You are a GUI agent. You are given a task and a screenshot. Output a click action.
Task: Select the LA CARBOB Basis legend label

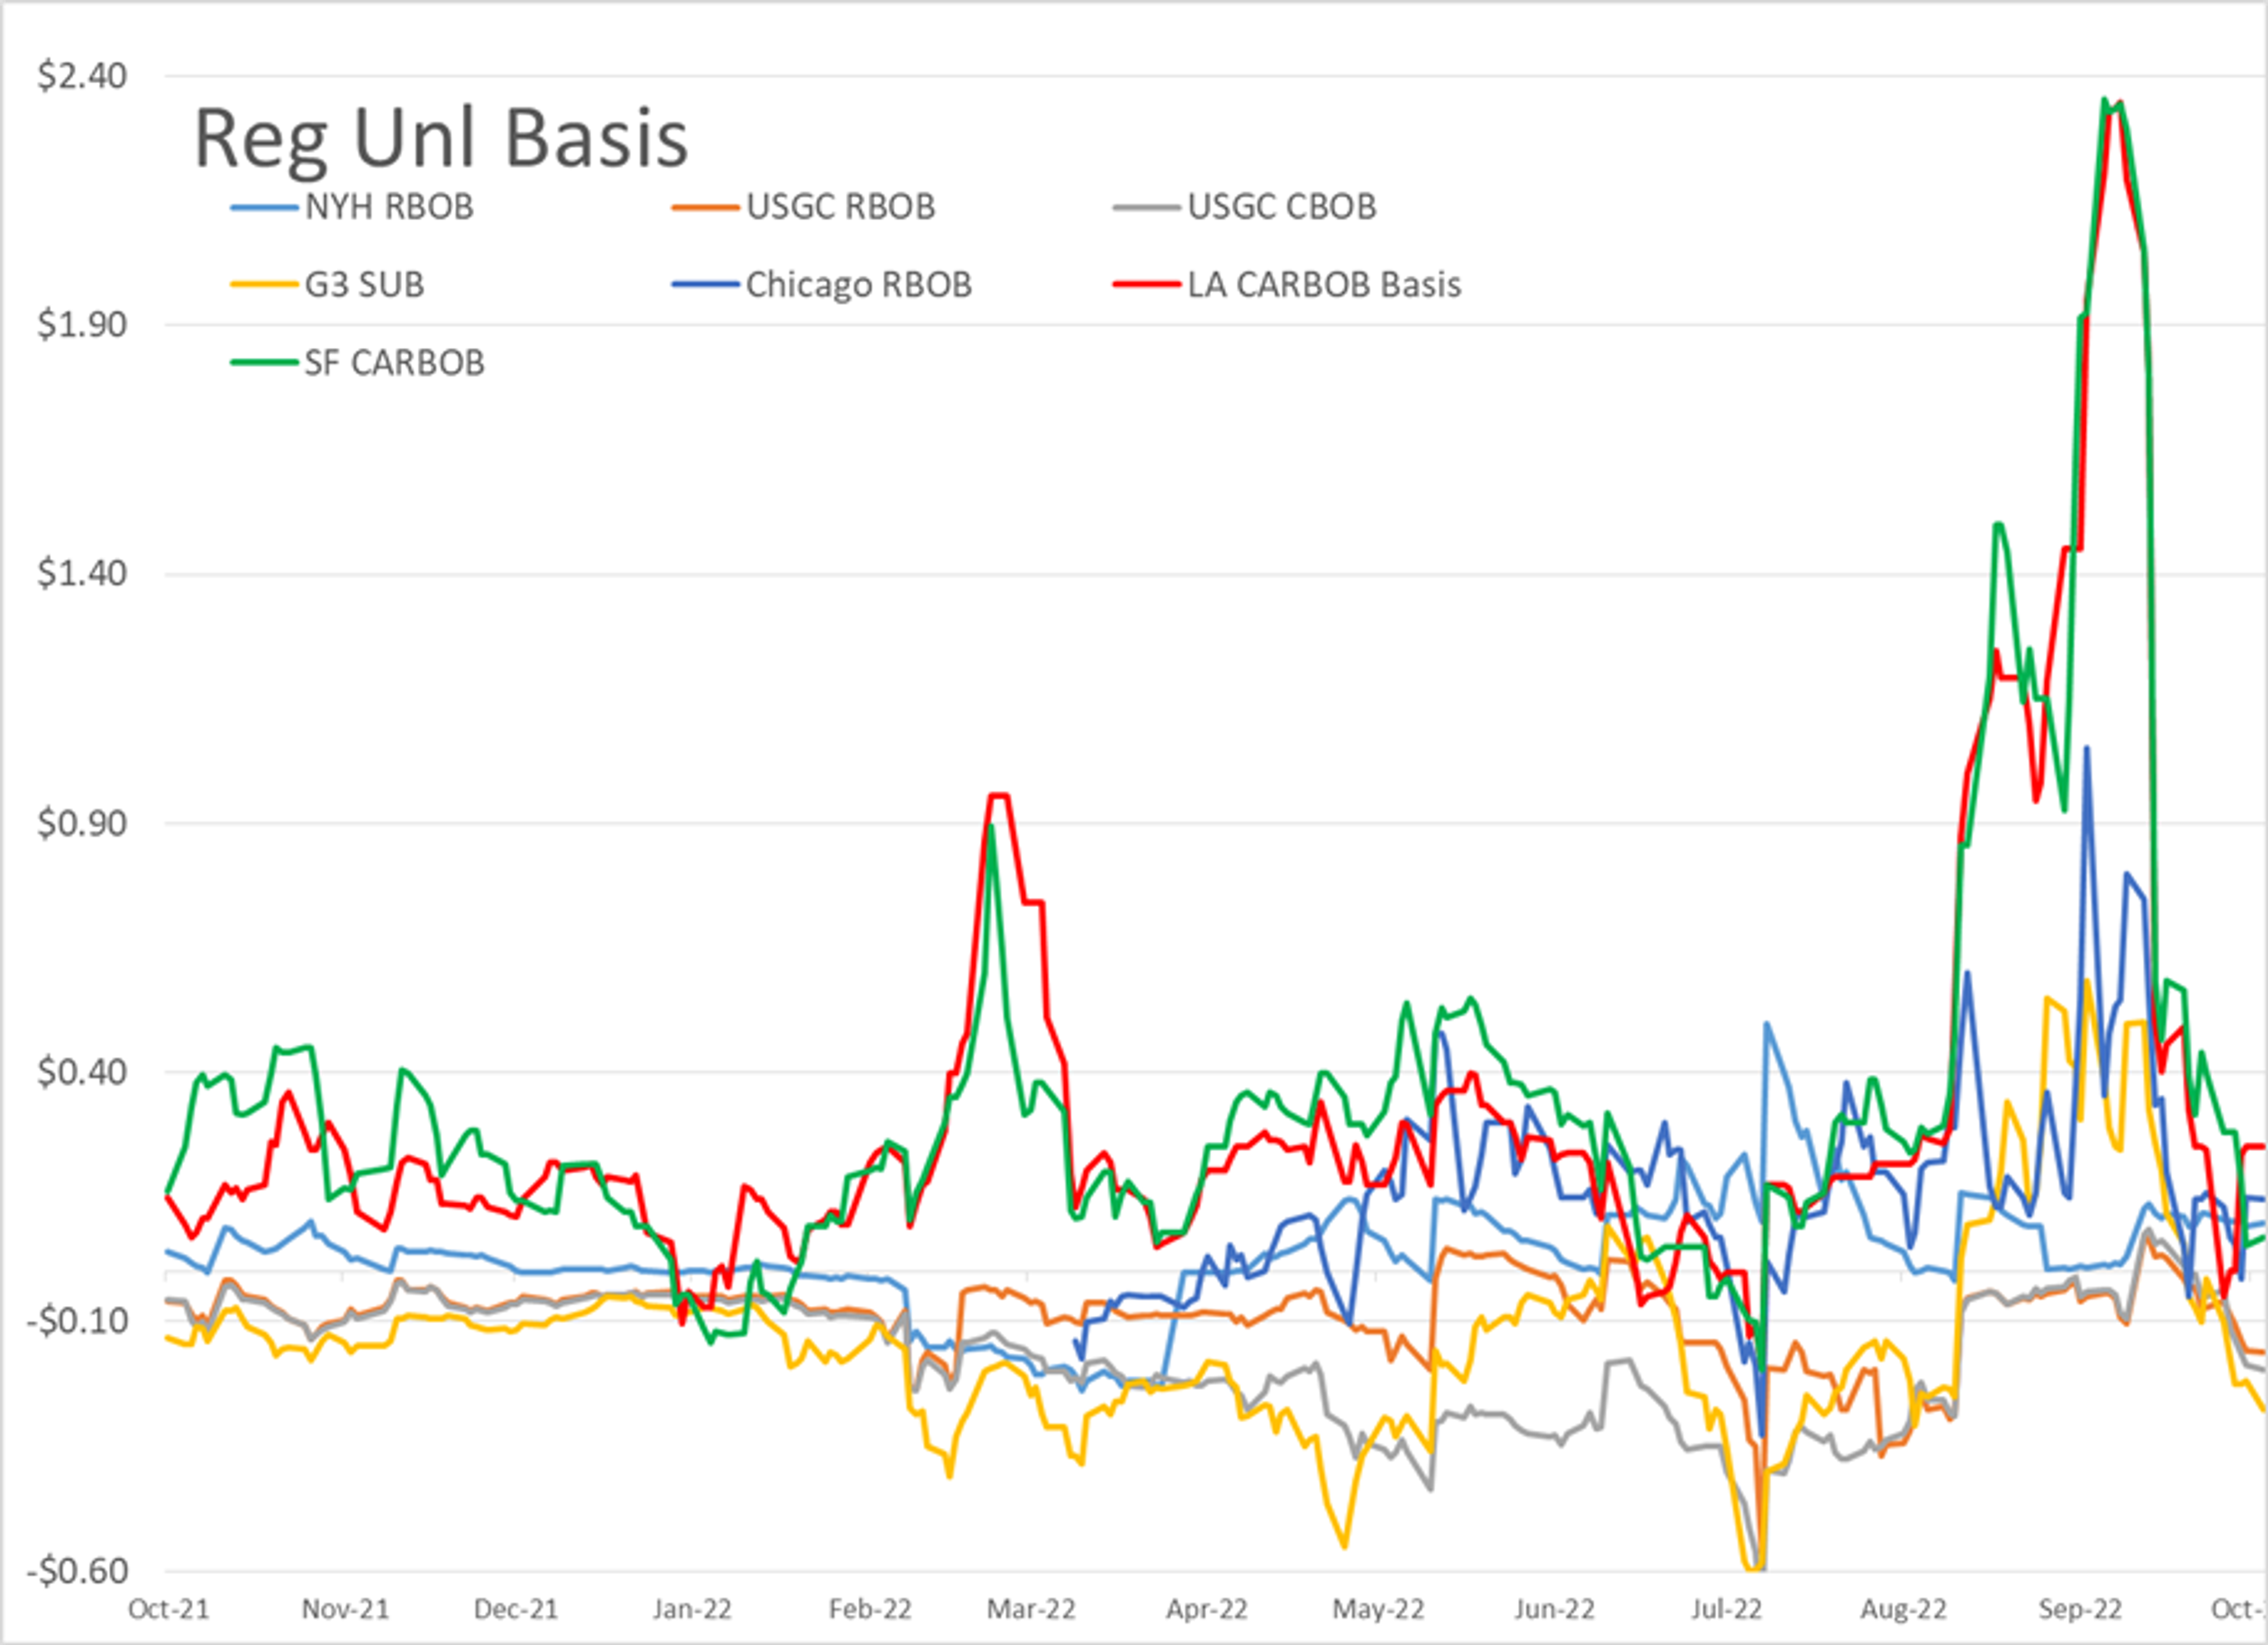tap(1324, 285)
